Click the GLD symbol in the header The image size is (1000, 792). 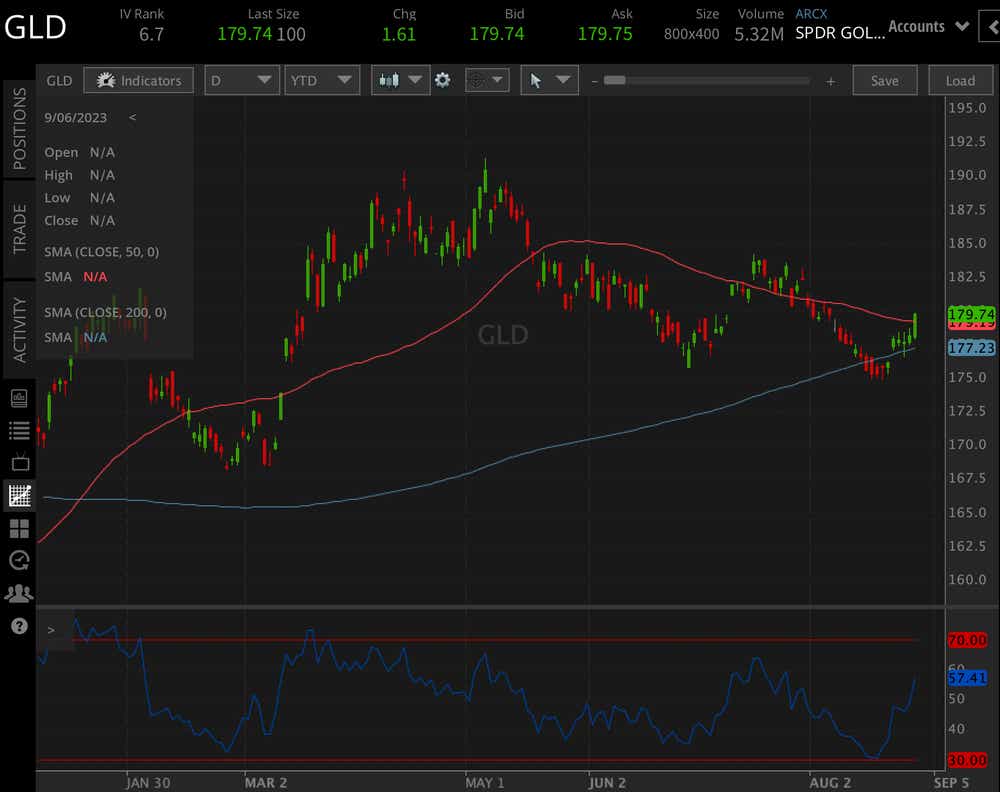pos(36,27)
